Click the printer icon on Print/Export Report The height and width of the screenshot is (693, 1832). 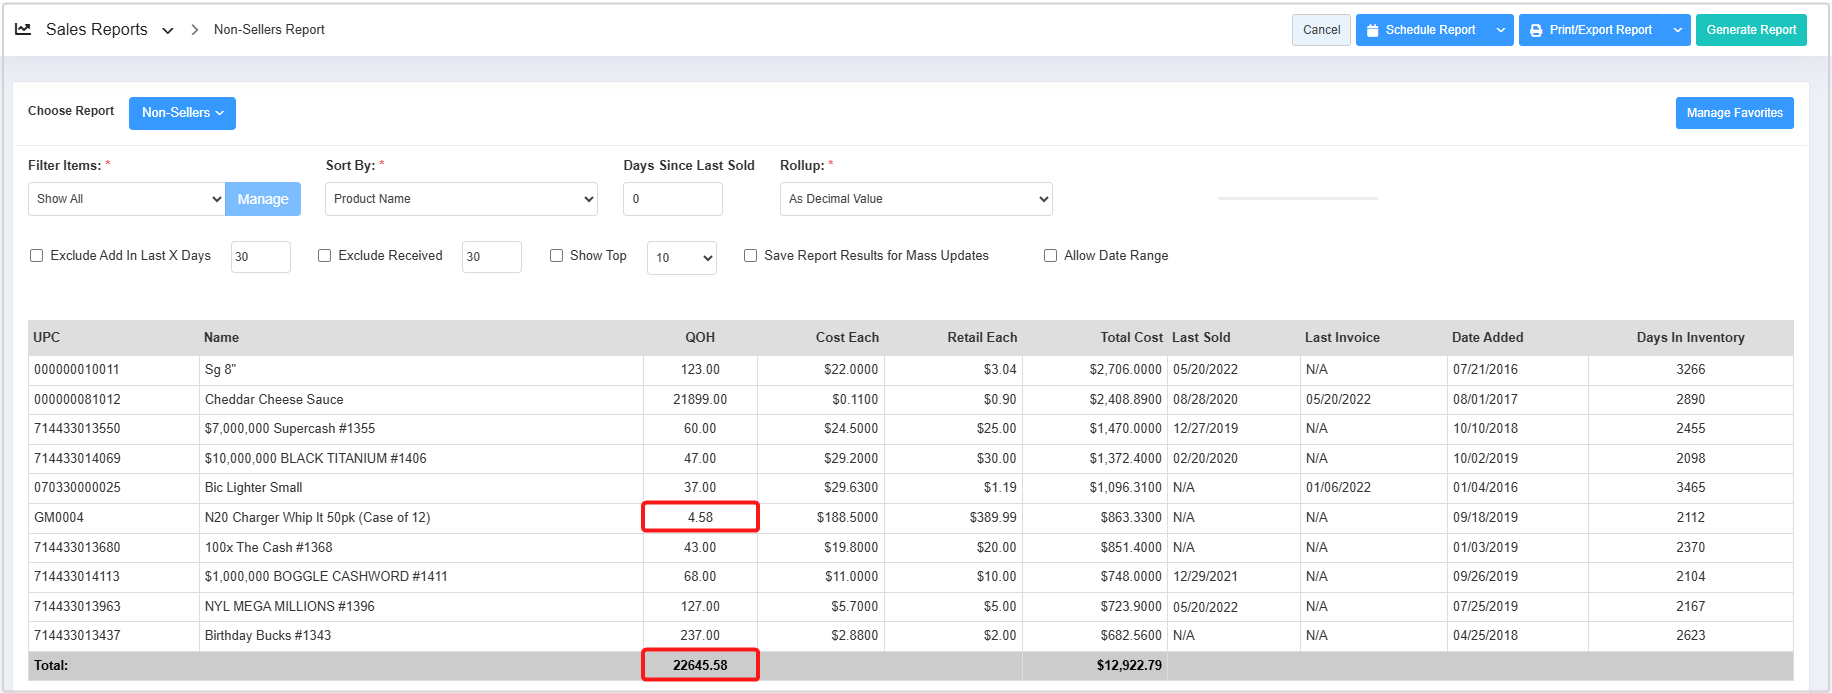pos(1536,31)
